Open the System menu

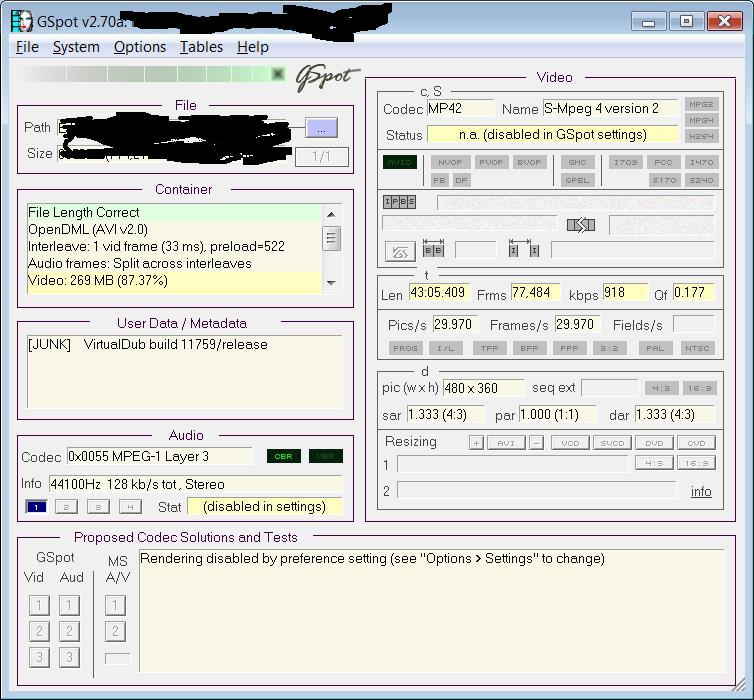[76, 47]
